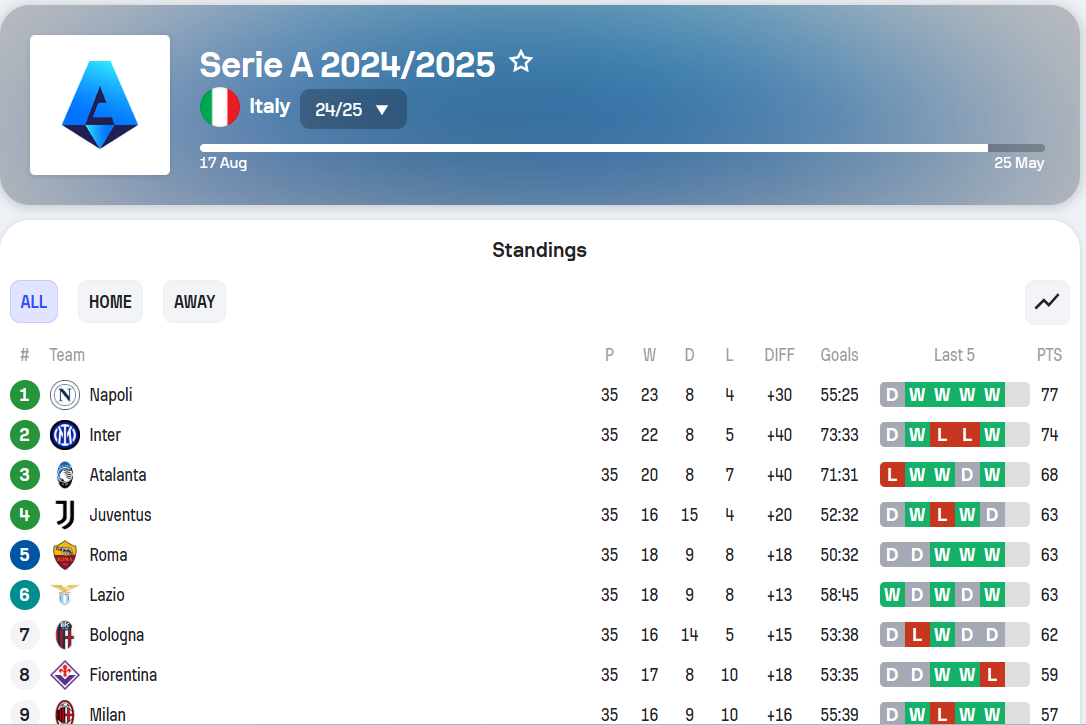Switch standings to HOME matches
Screen dimensions: 1086x725
pyautogui.click(x=110, y=302)
